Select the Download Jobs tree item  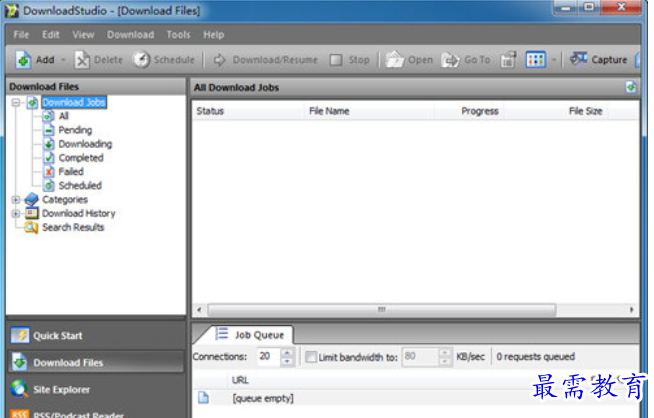click(x=74, y=102)
